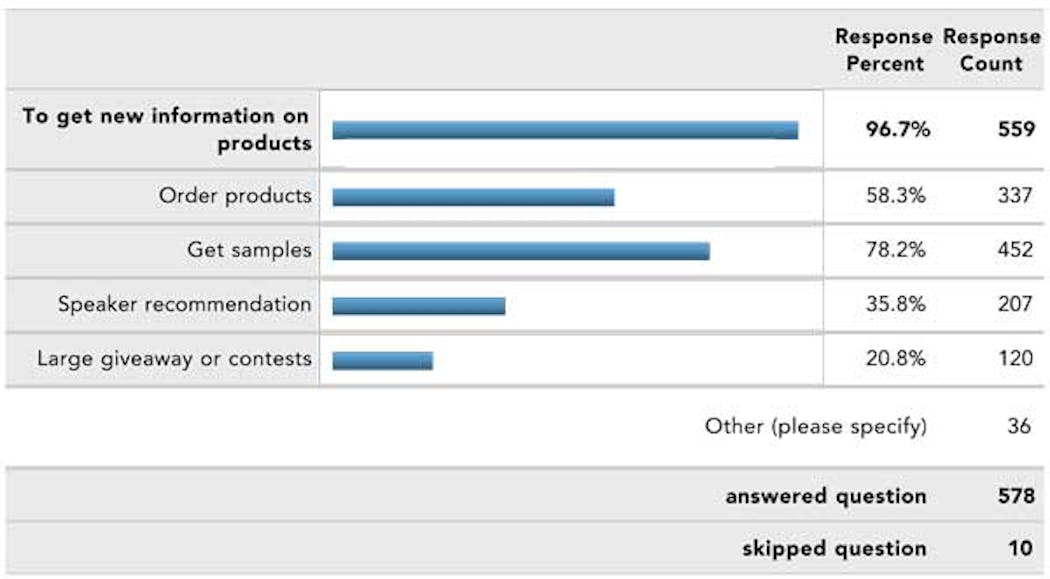This screenshot has height=579, width=1050.
Task: Select the Order products bar
Action: pos(473,197)
